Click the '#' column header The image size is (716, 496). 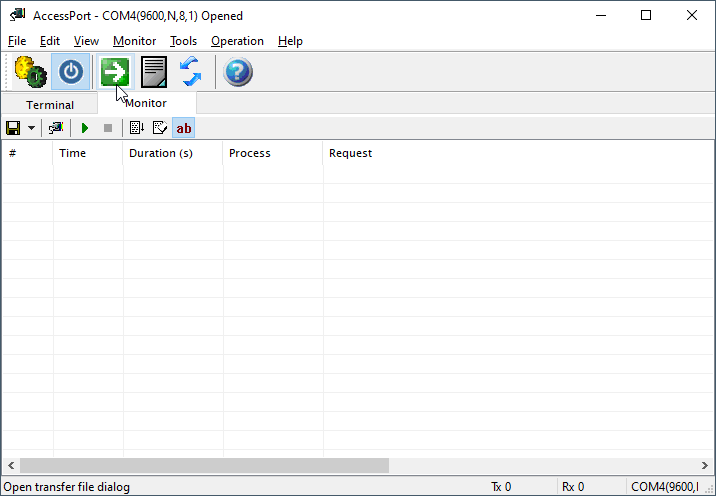[27, 153]
